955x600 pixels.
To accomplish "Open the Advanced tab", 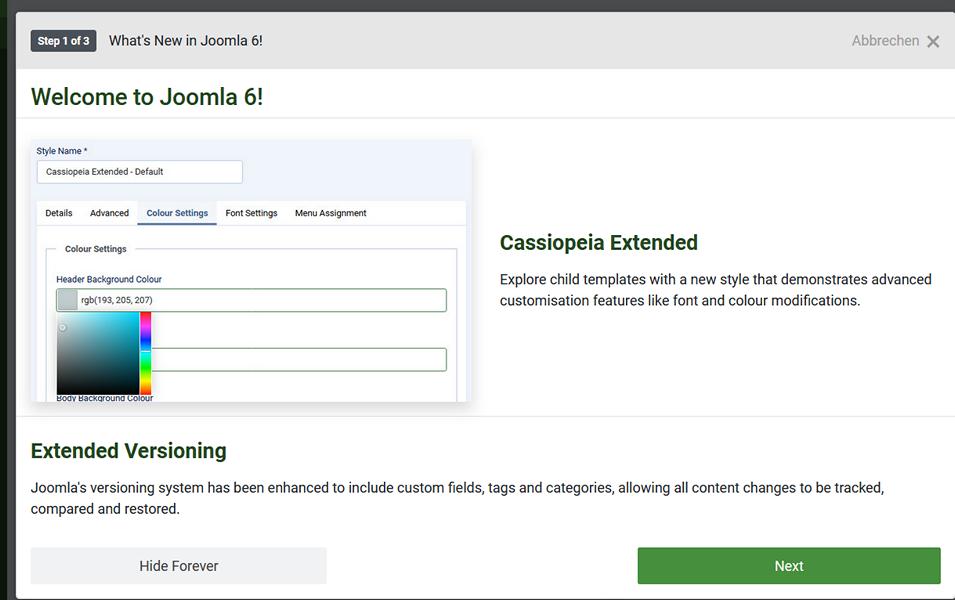I will click(x=109, y=213).
